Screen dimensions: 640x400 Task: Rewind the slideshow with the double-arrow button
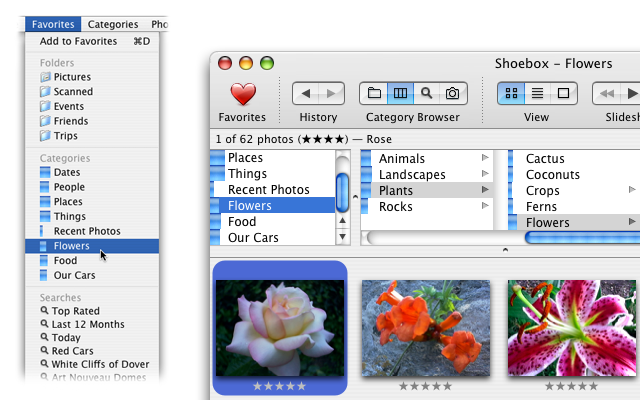[607, 94]
